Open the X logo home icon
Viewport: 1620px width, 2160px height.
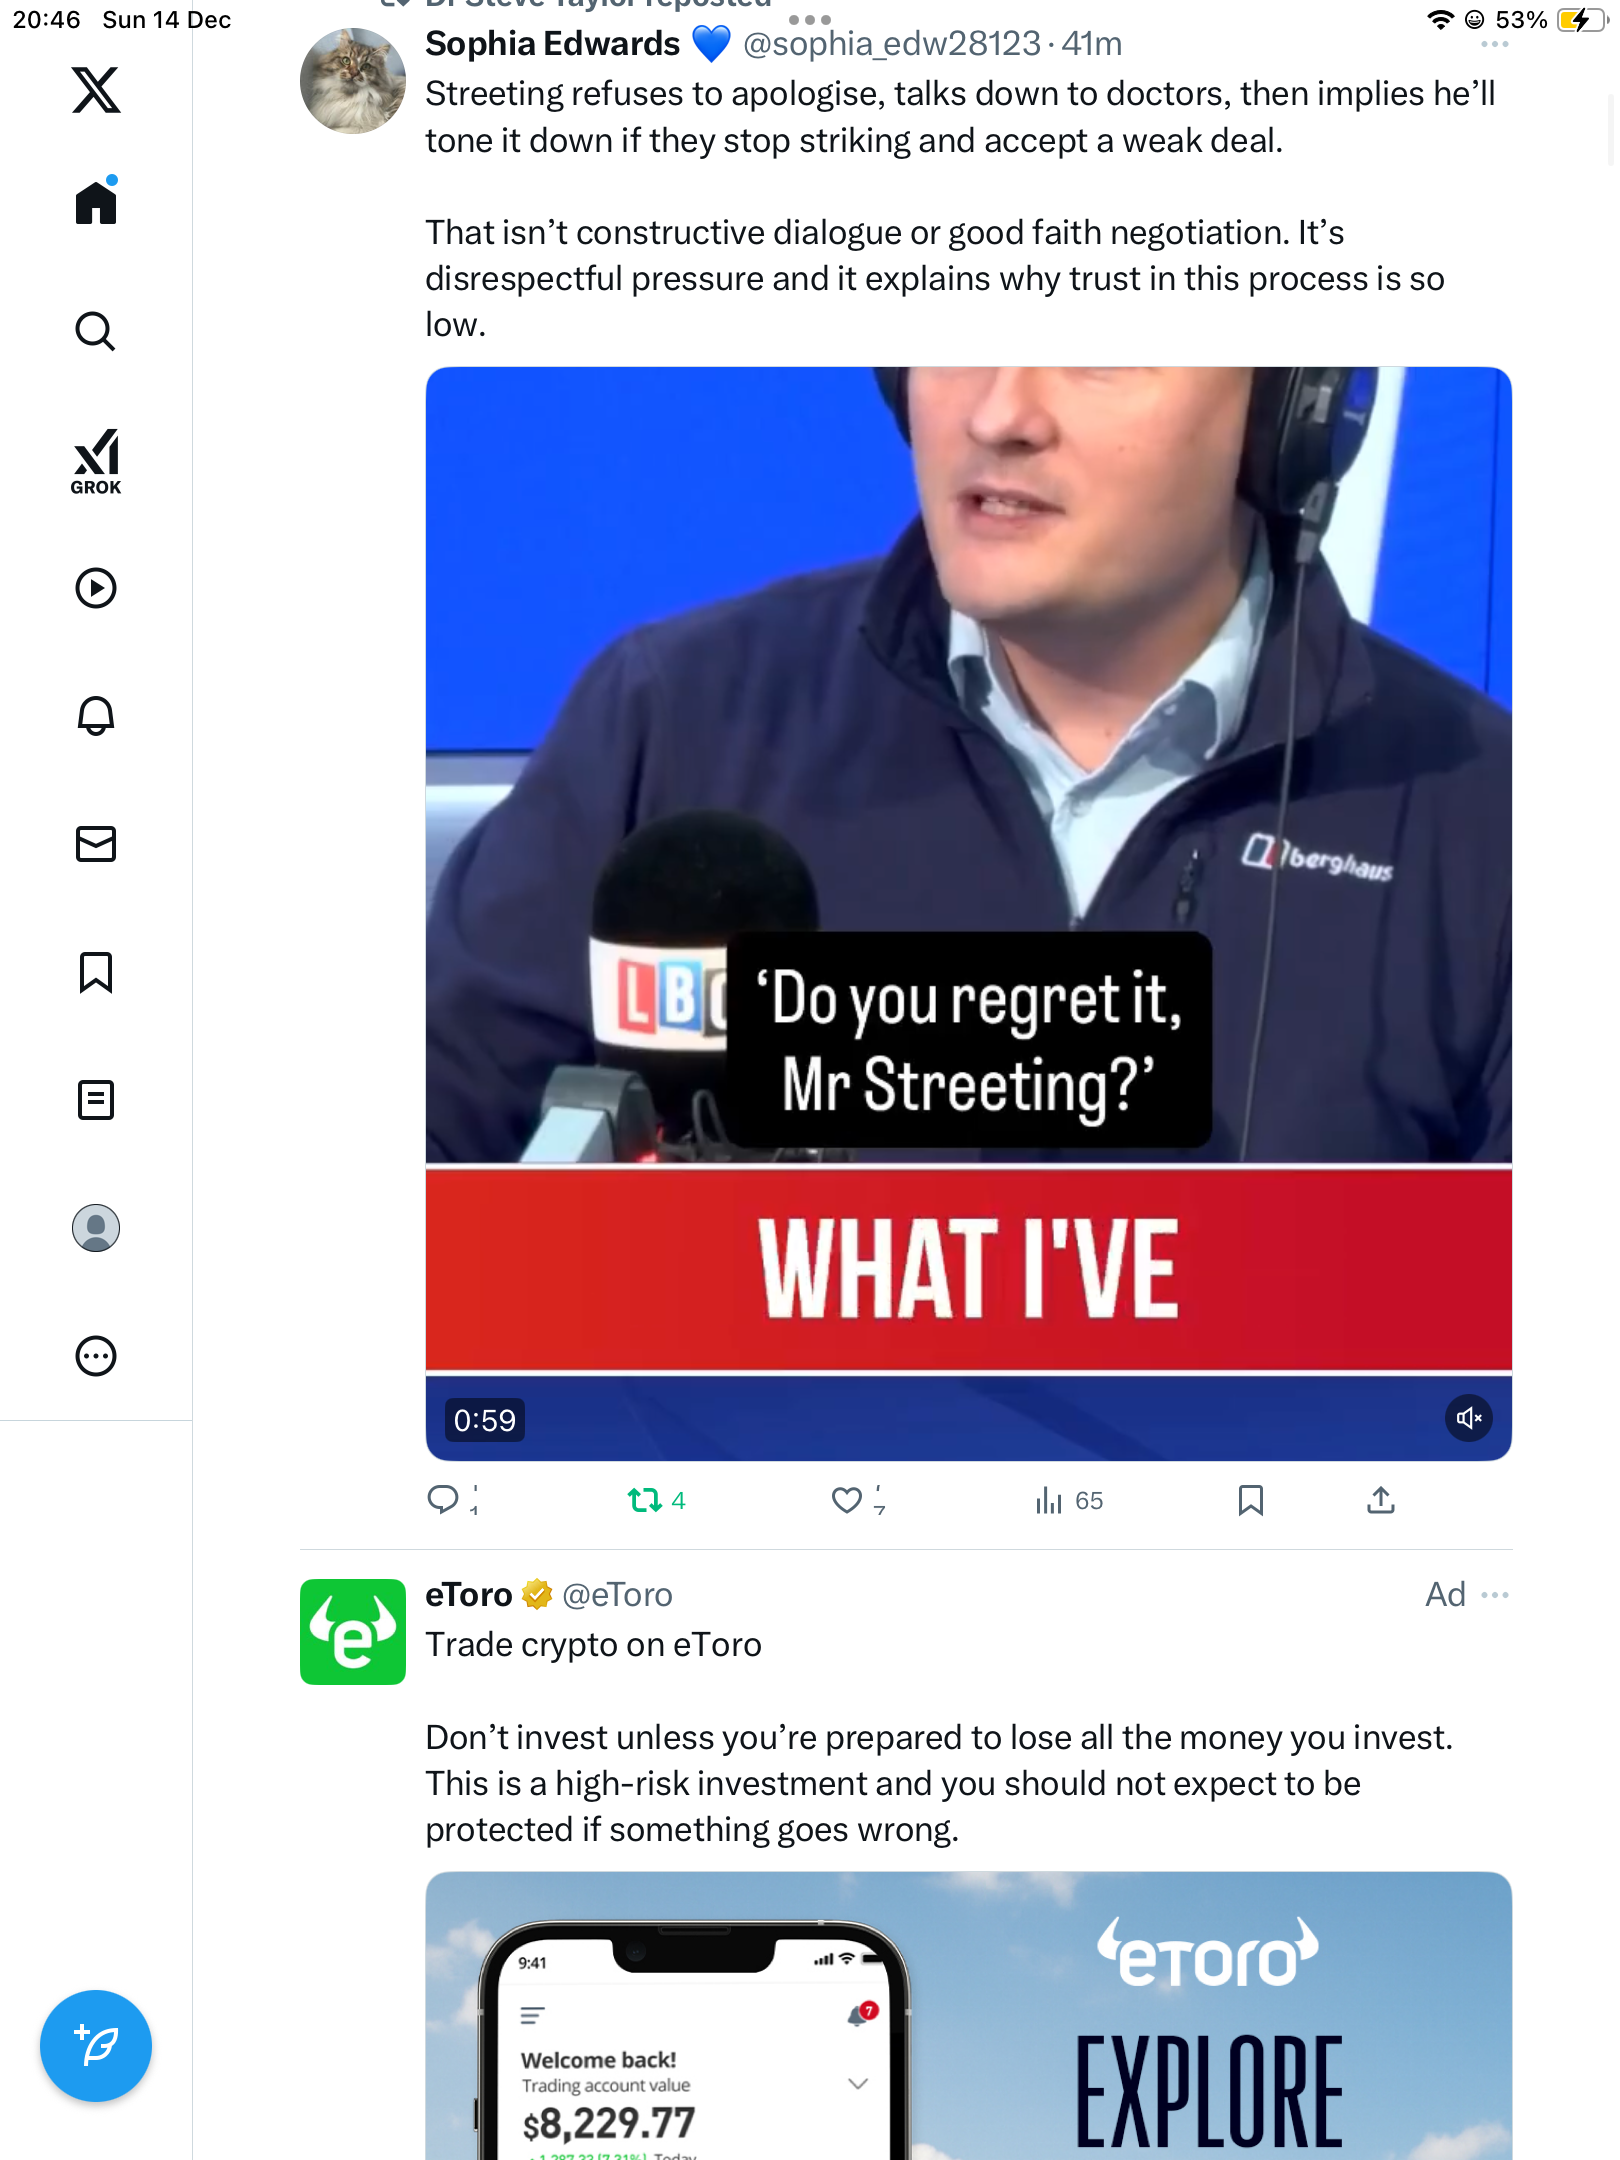96,90
